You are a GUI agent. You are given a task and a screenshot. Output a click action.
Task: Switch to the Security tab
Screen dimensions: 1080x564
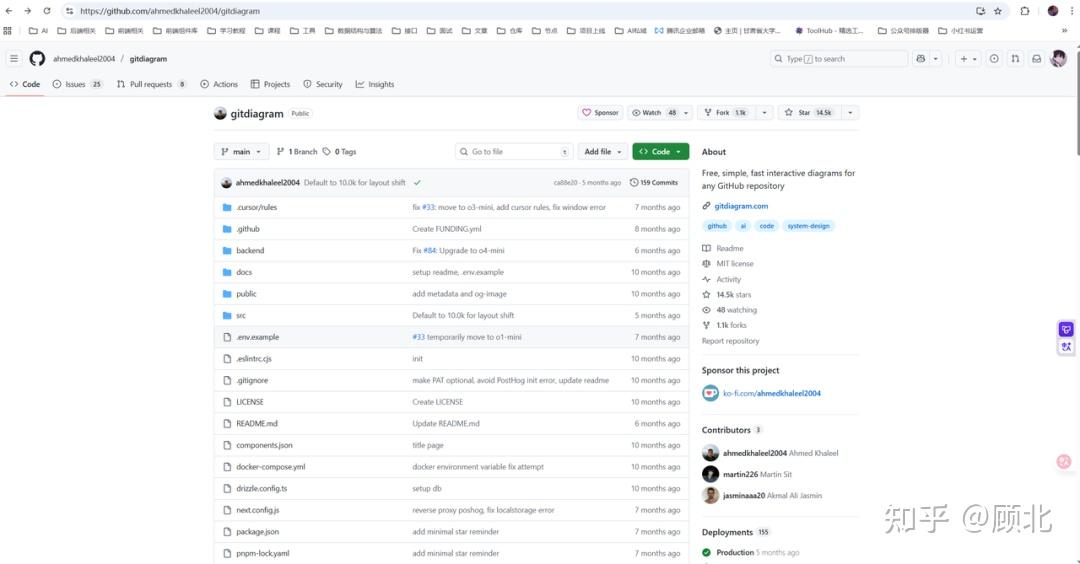pyautogui.click(x=322, y=84)
